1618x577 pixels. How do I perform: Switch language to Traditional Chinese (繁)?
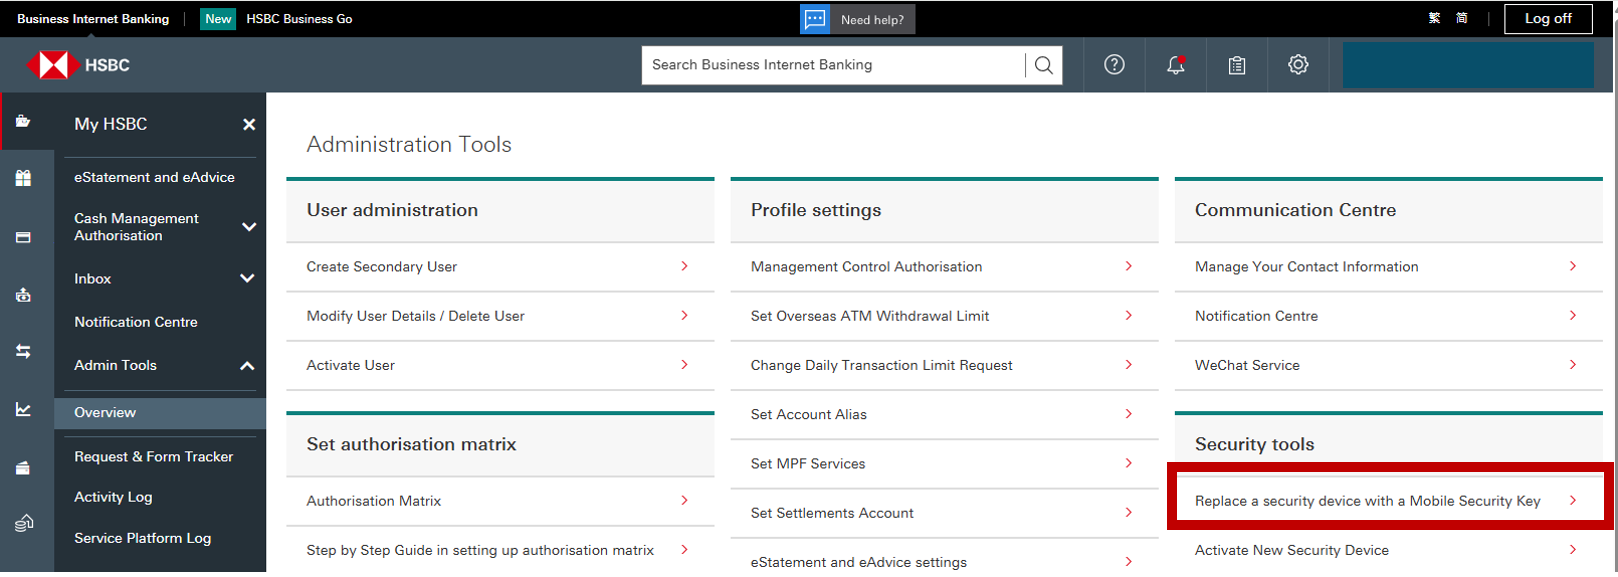[1434, 18]
